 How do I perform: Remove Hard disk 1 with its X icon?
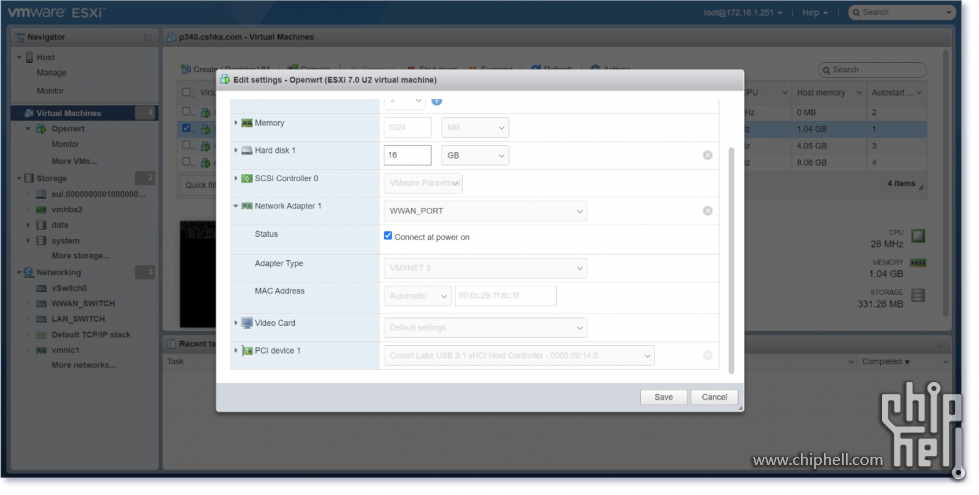pyautogui.click(x=707, y=155)
